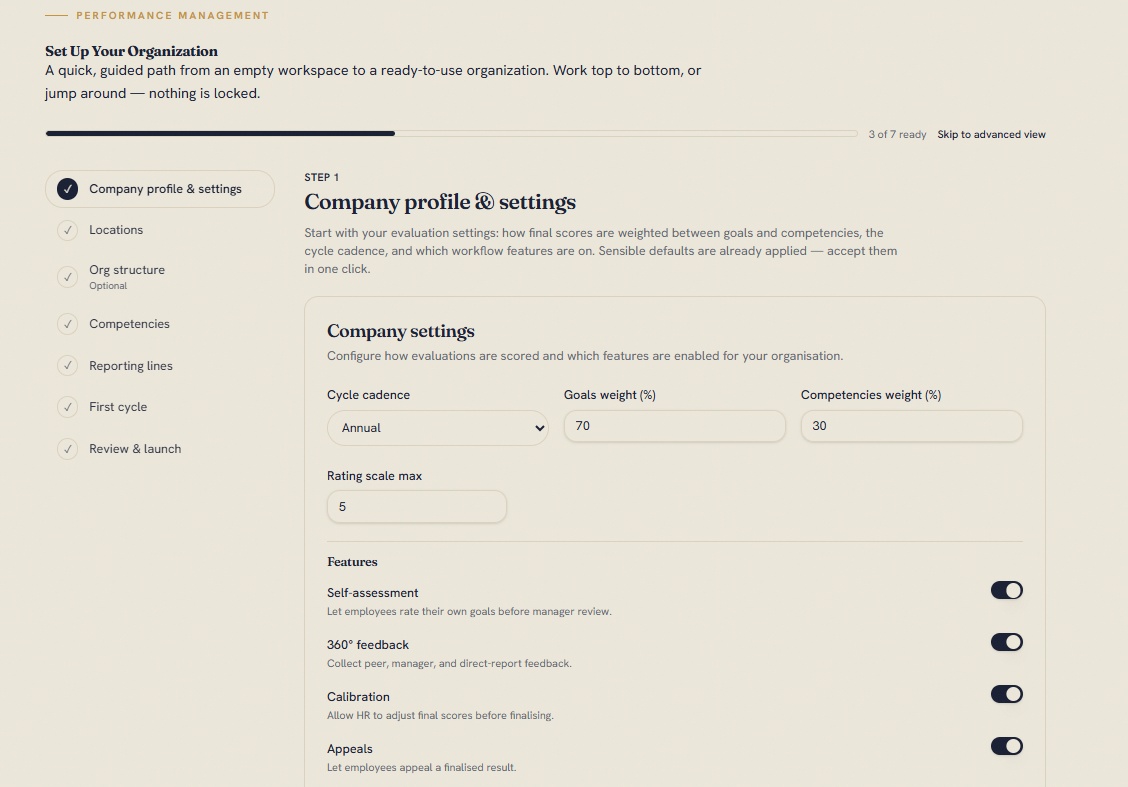Open the Company profile & settings step
Image resolution: width=1128 pixels, height=787 pixels.
(160, 189)
